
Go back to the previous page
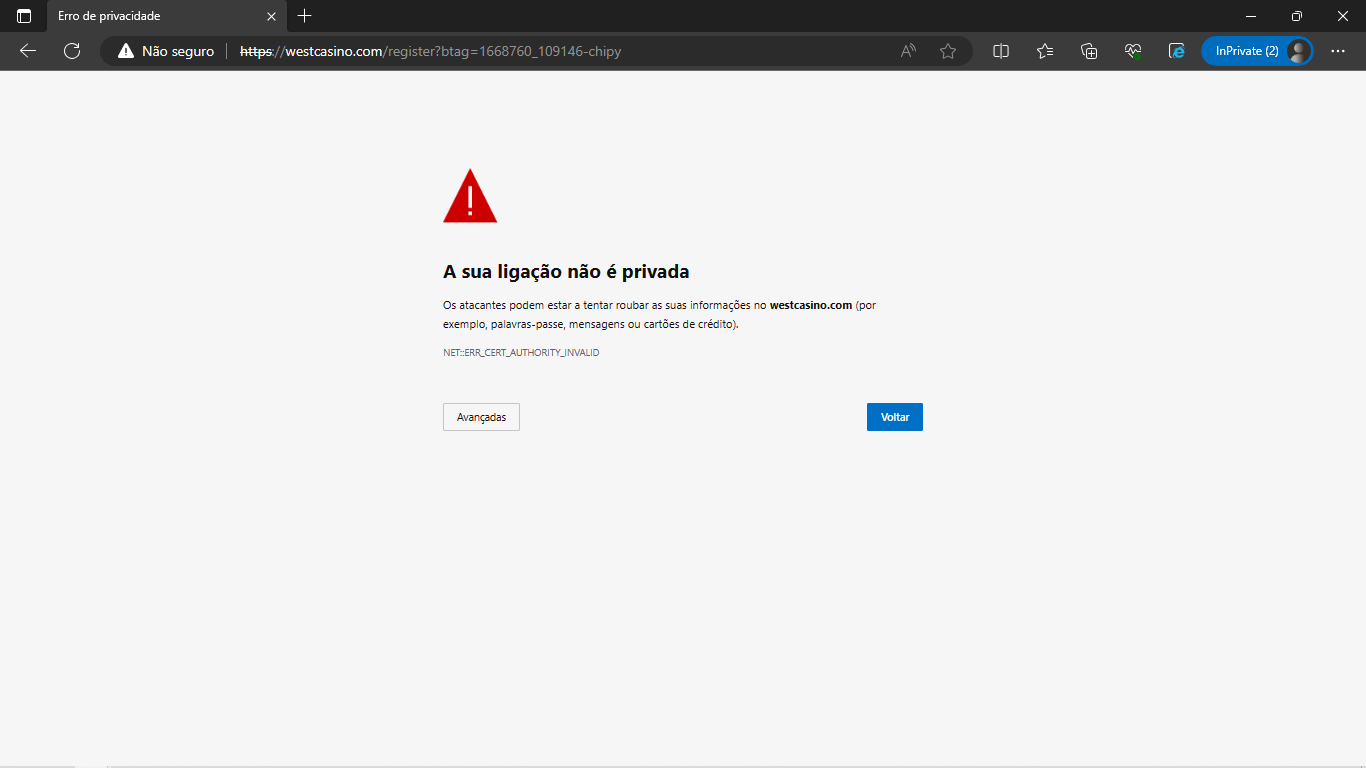click(x=27, y=51)
